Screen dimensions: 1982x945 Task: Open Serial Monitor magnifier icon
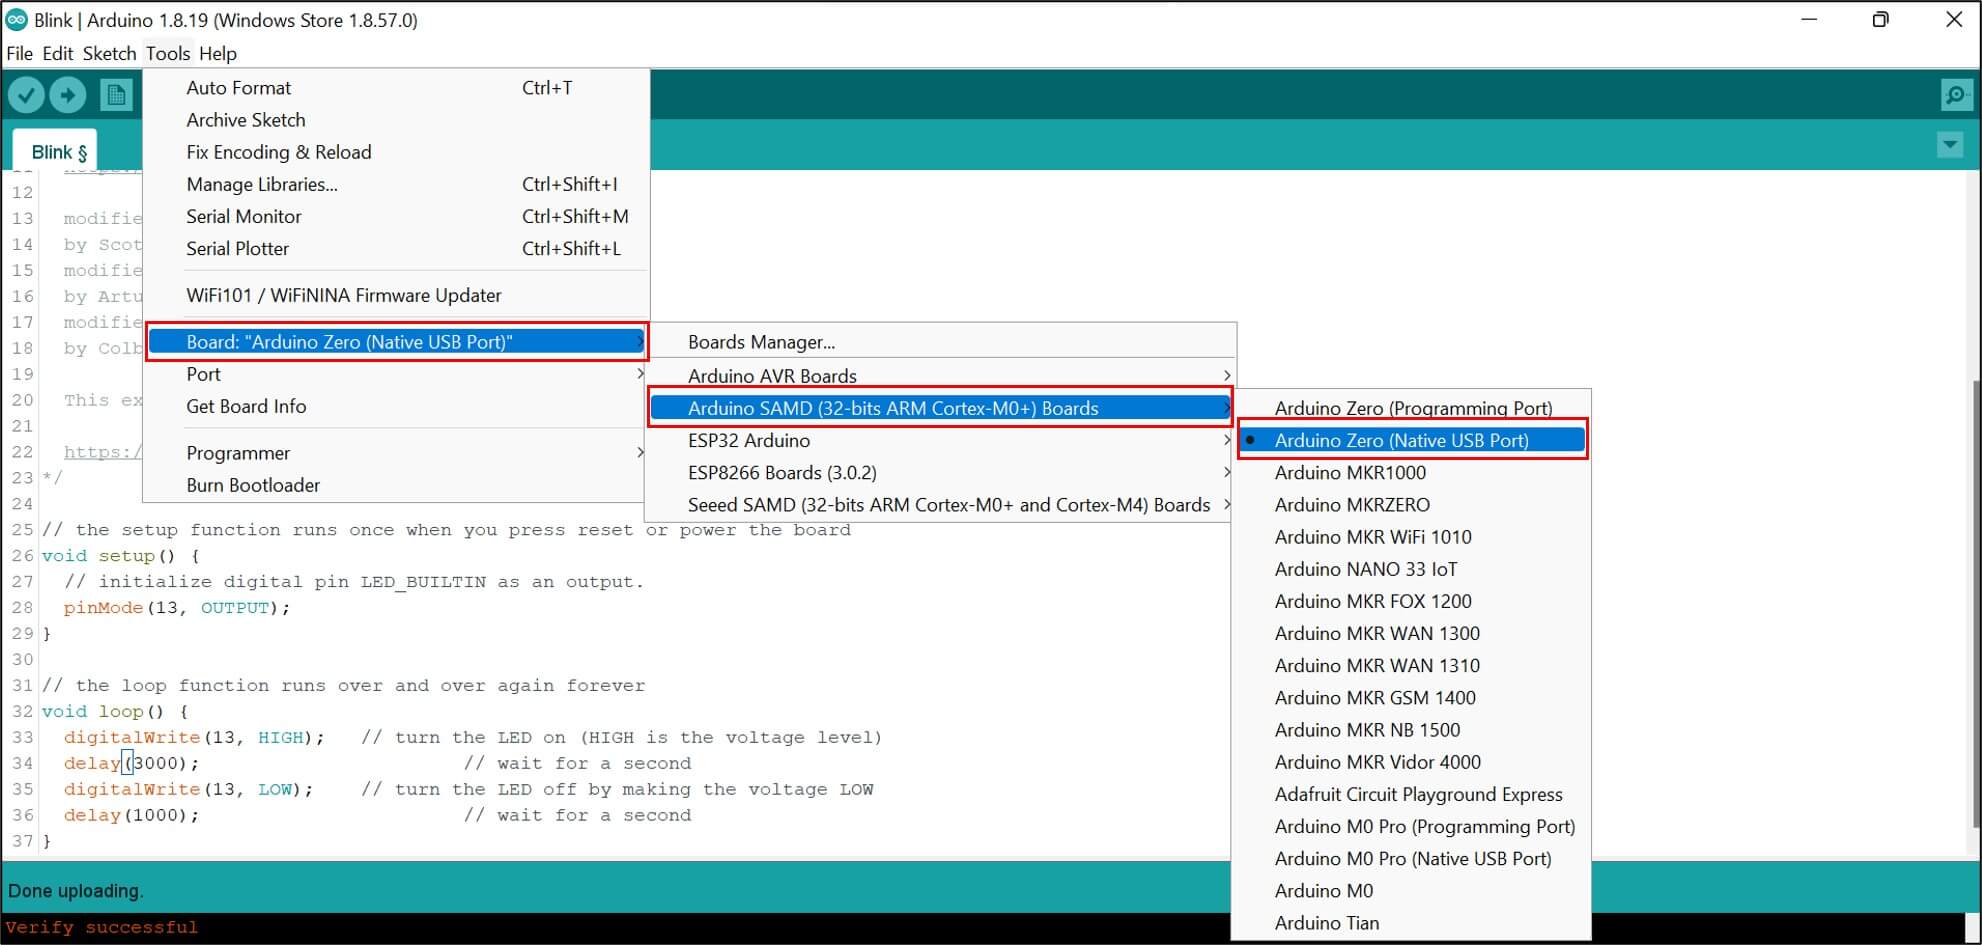tap(1955, 95)
